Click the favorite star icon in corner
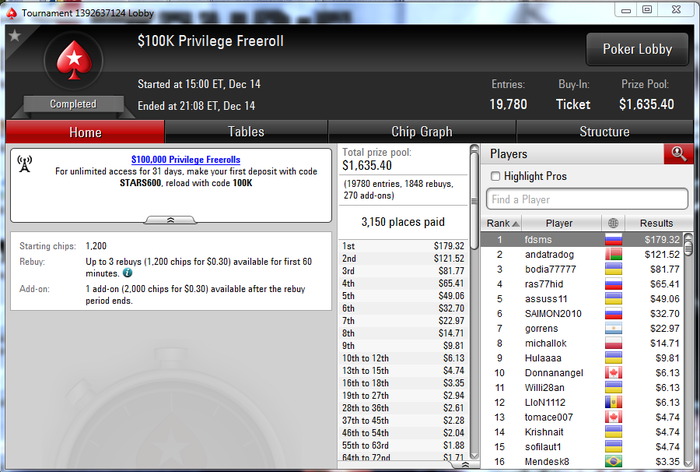Viewport: 700px width, 472px height. (x=15, y=35)
